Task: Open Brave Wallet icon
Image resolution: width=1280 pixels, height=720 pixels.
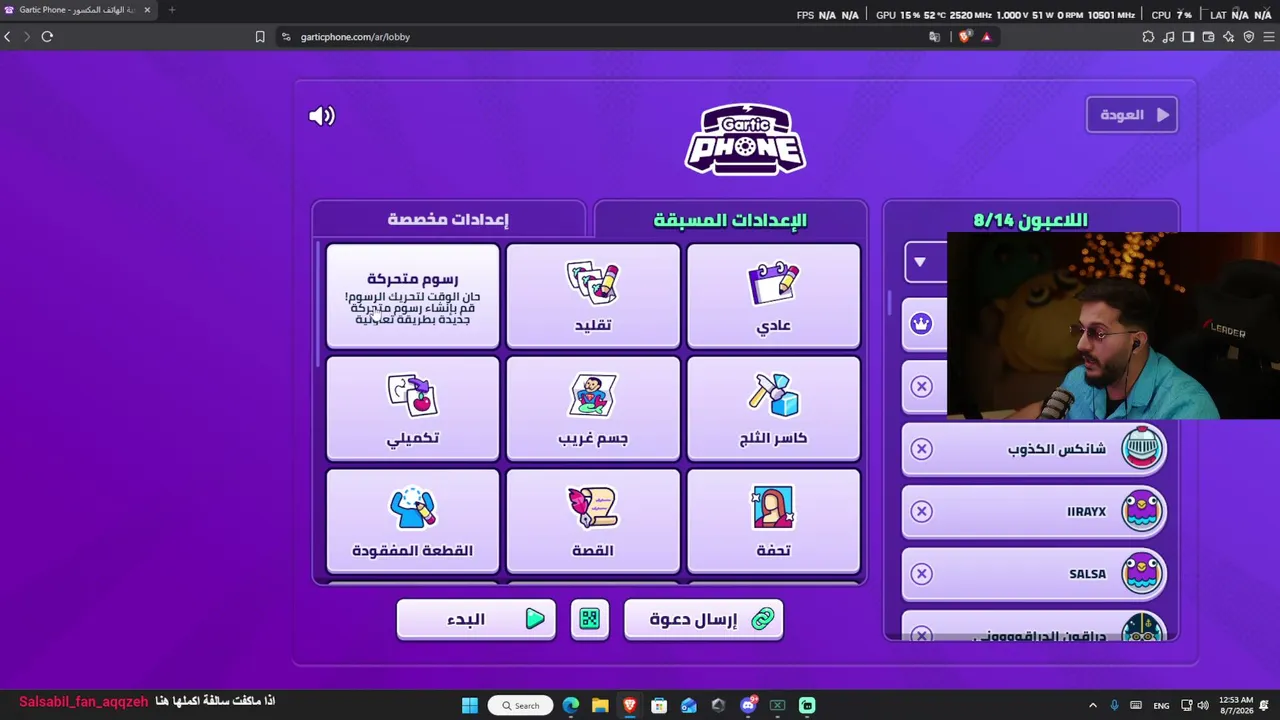Action: [x=1208, y=37]
